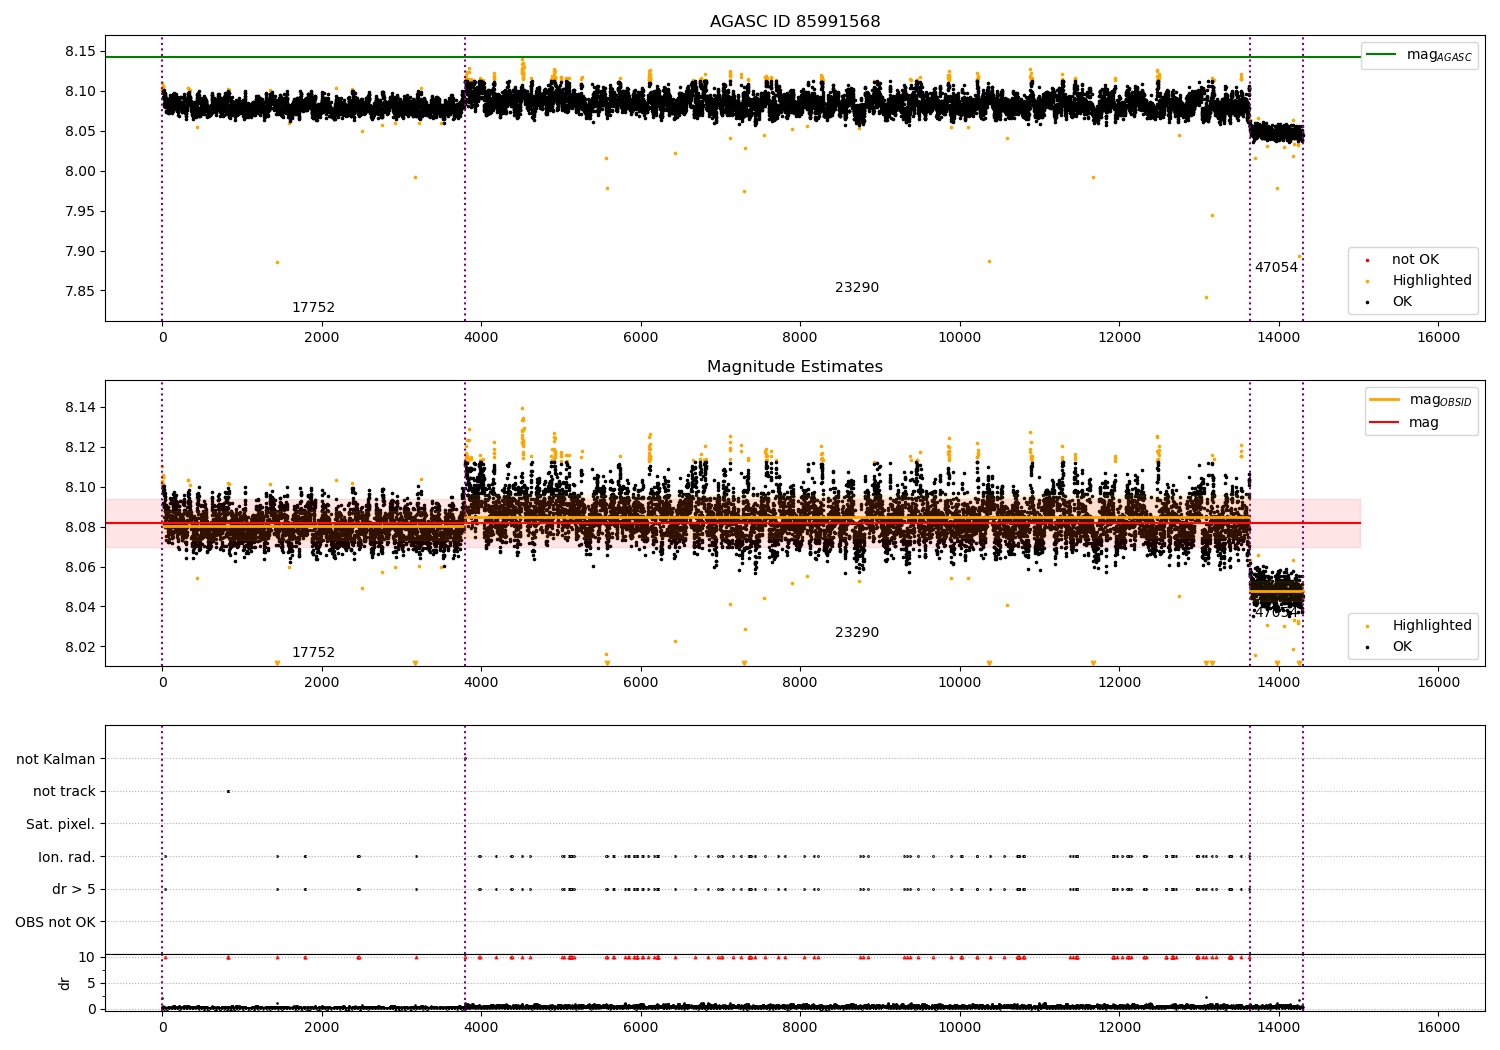Viewport: 1500px width, 1050px height.
Task: Click the 8.02 tick on Magnitude Estimates axis
Action: coord(79,647)
